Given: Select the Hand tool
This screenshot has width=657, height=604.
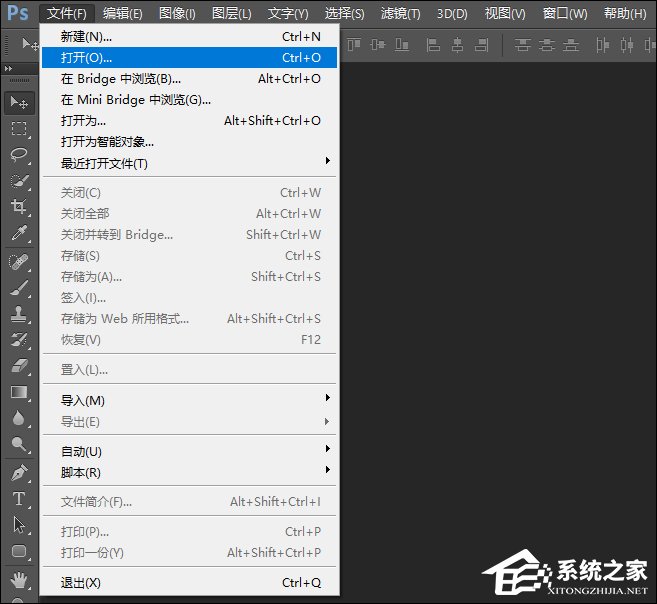Looking at the screenshot, I should pyautogui.click(x=19, y=579).
